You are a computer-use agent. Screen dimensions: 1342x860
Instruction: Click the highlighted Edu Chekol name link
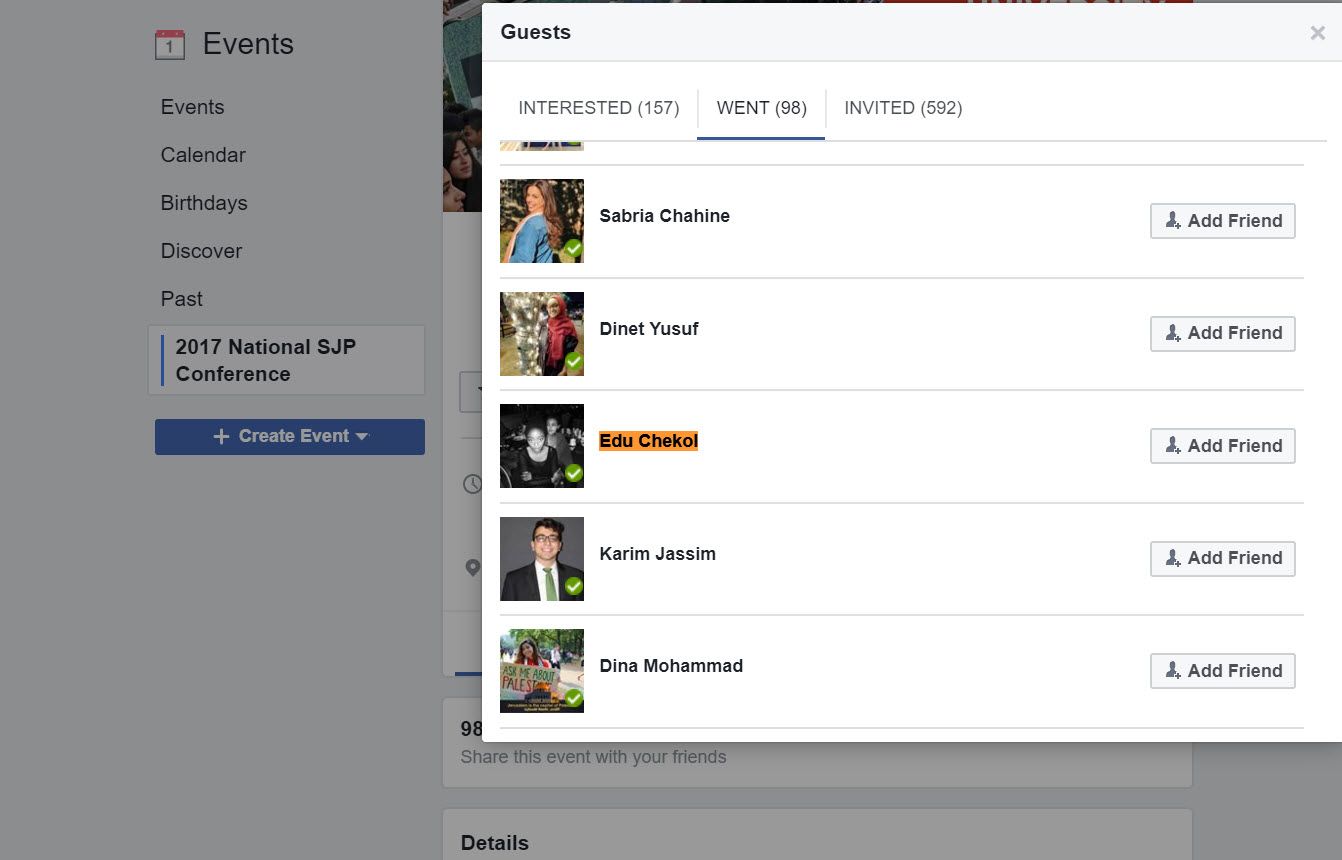click(648, 441)
